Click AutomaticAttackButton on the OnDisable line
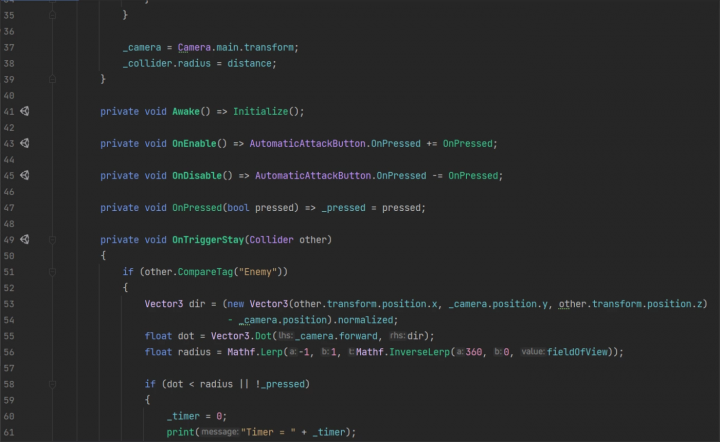The height and width of the screenshot is (442, 720). (313, 176)
